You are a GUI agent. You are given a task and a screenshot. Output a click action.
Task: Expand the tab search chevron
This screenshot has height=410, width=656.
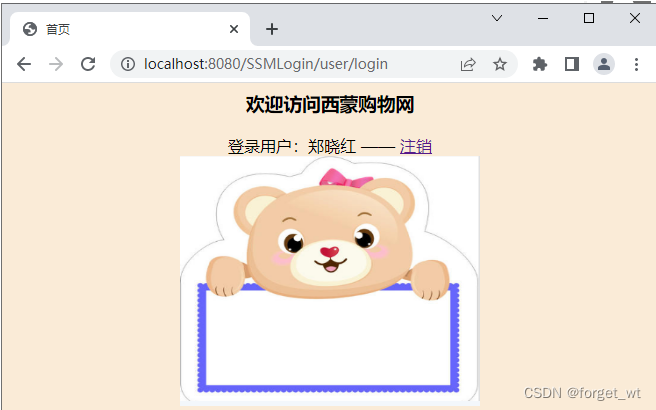click(497, 18)
